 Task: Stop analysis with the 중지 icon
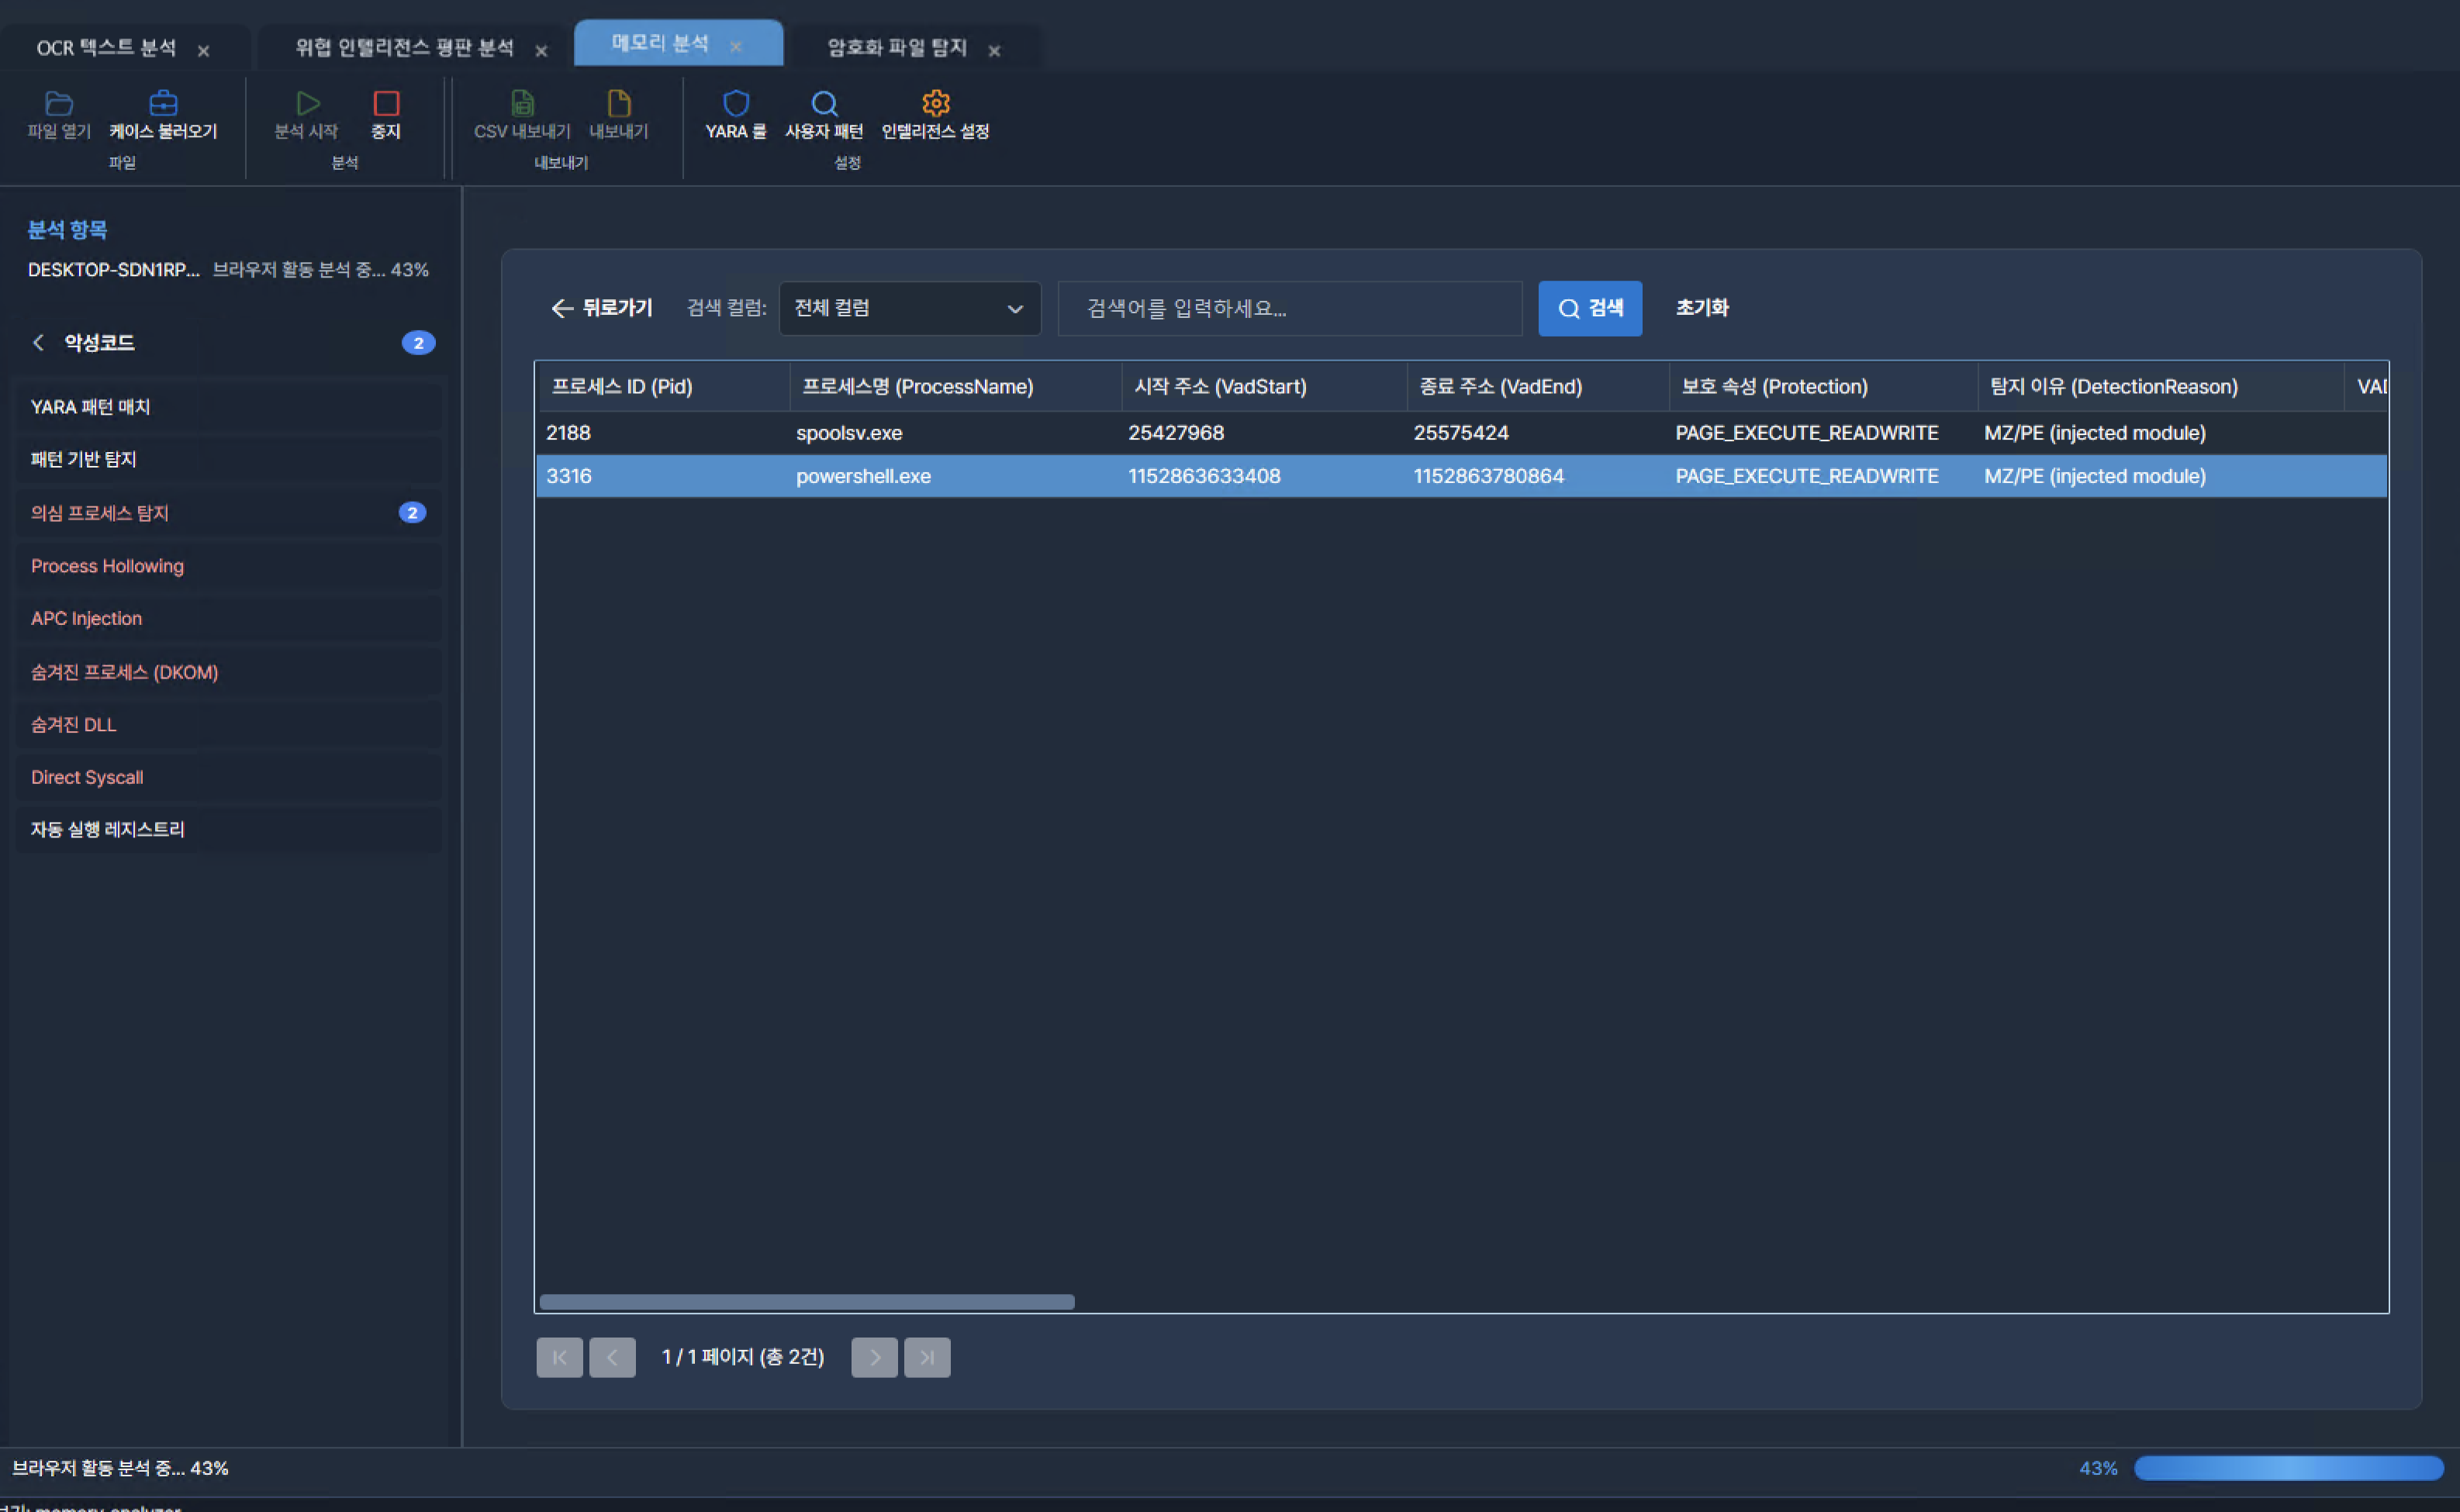point(386,103)
